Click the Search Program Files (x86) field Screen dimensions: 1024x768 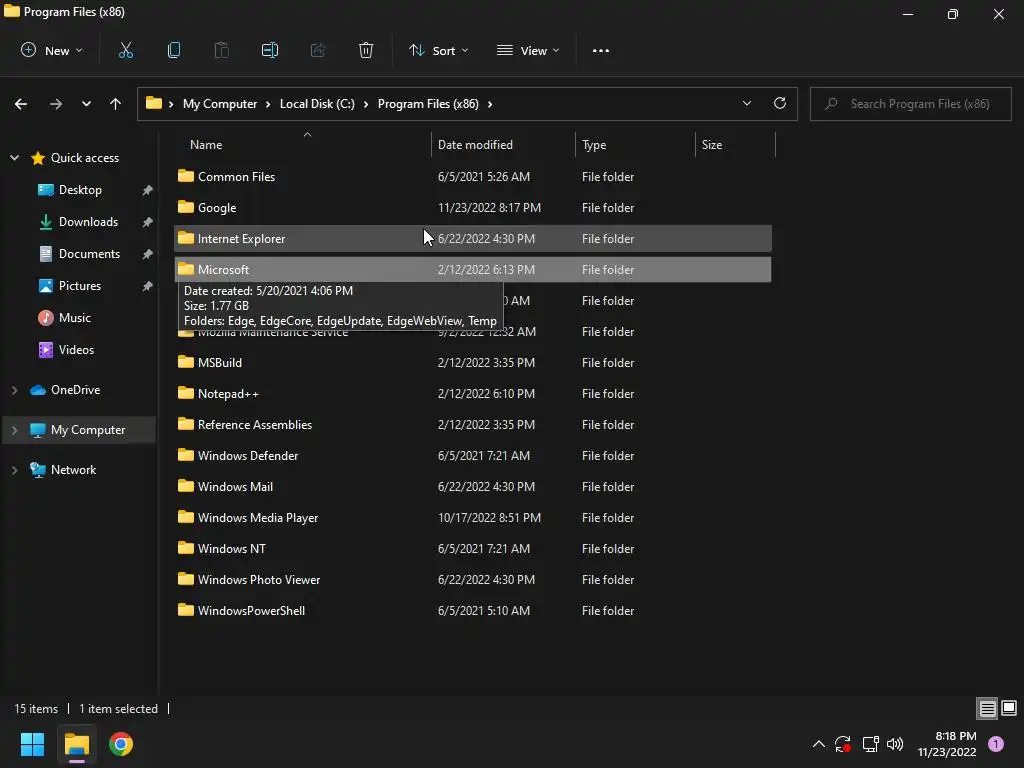tap(910, 104)
